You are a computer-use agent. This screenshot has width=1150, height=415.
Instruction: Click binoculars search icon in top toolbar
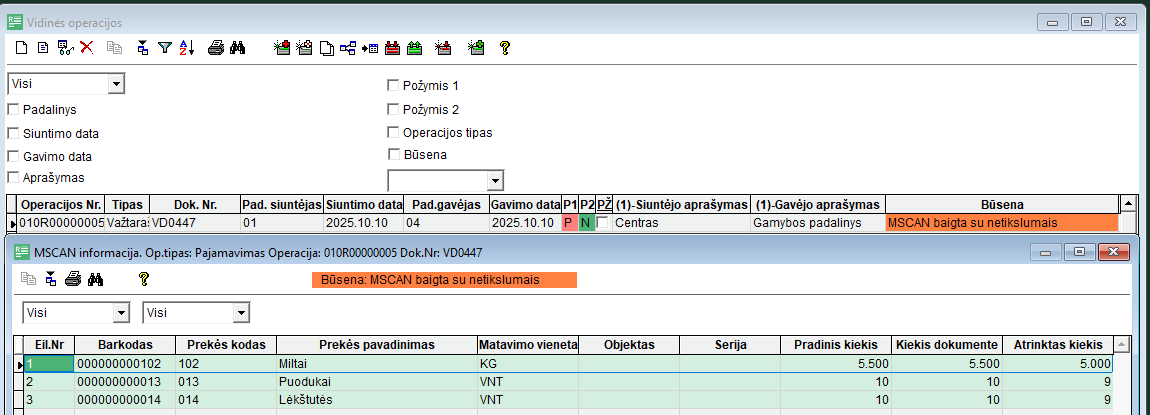tap(237, 47)
